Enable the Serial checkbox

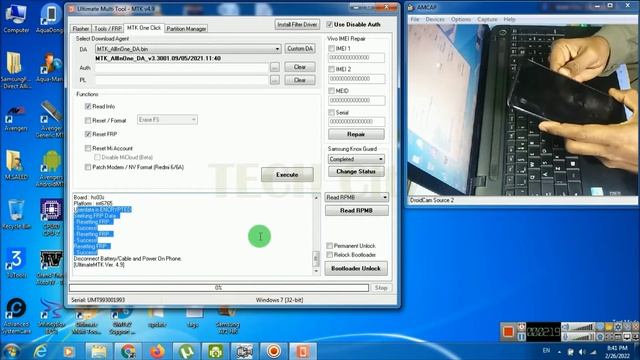[331, 112]
